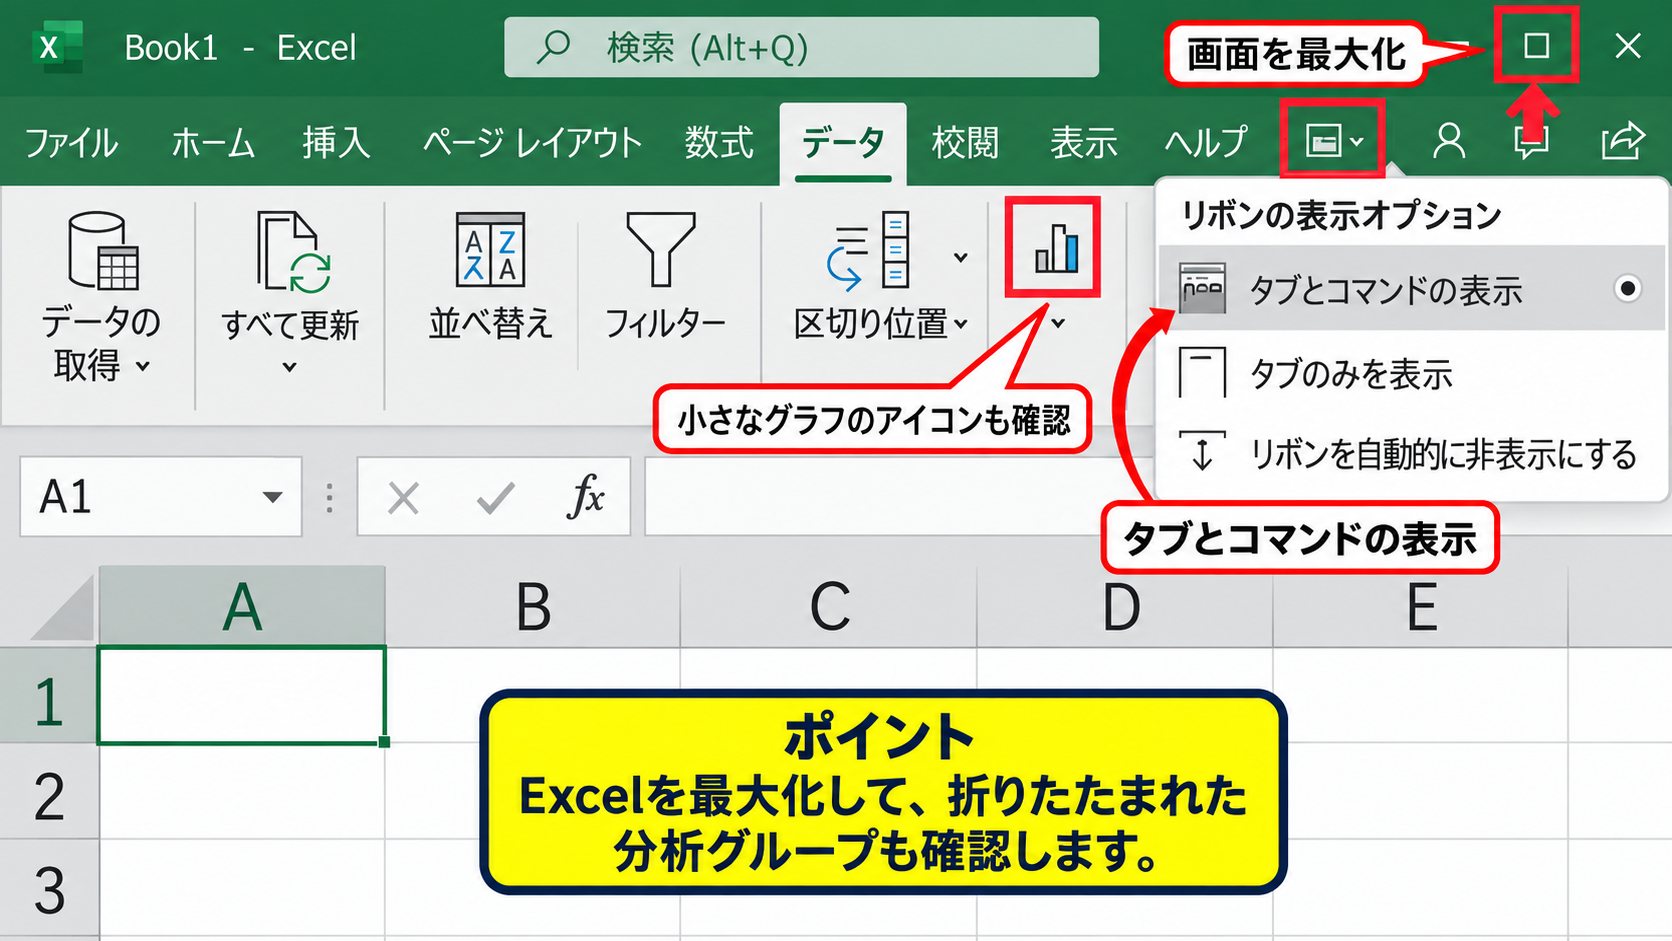
Task: Select cell A1 in the worksheet
Action: click(242, 696)
